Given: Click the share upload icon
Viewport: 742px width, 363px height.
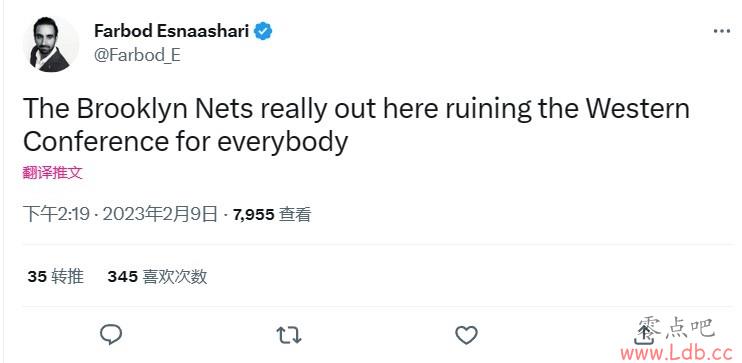Looking at the screenshot, I should coord(643,332).
